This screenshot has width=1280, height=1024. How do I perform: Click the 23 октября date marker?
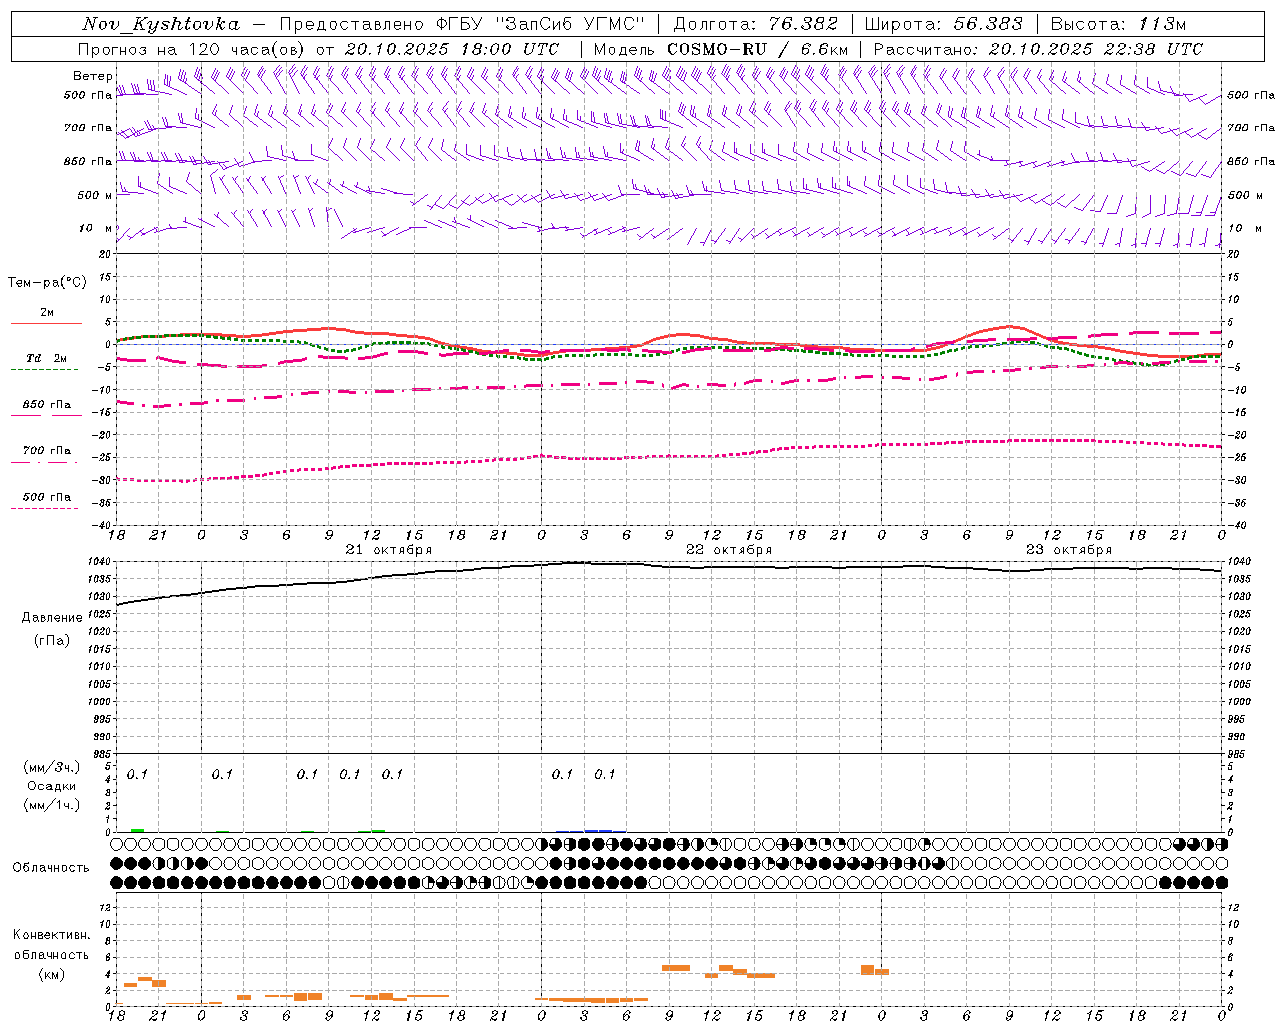point(1069,550)
